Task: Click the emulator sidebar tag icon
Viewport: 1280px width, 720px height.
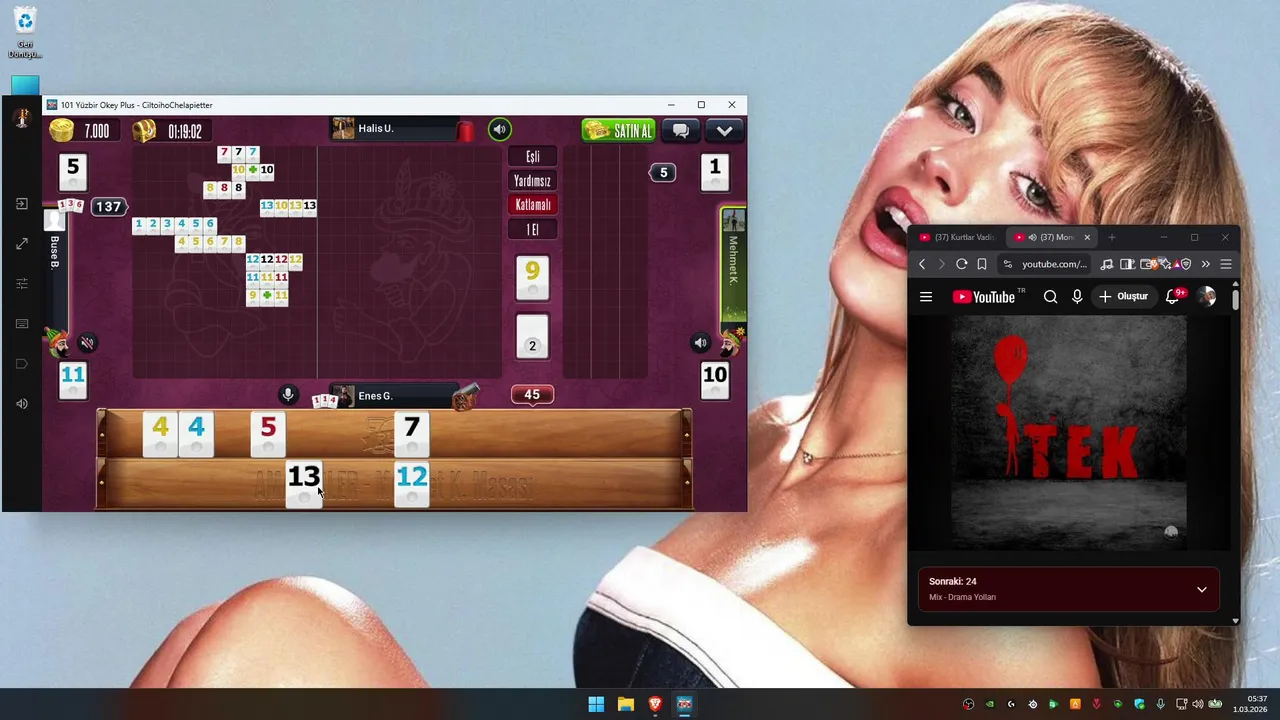Action: 22,364
